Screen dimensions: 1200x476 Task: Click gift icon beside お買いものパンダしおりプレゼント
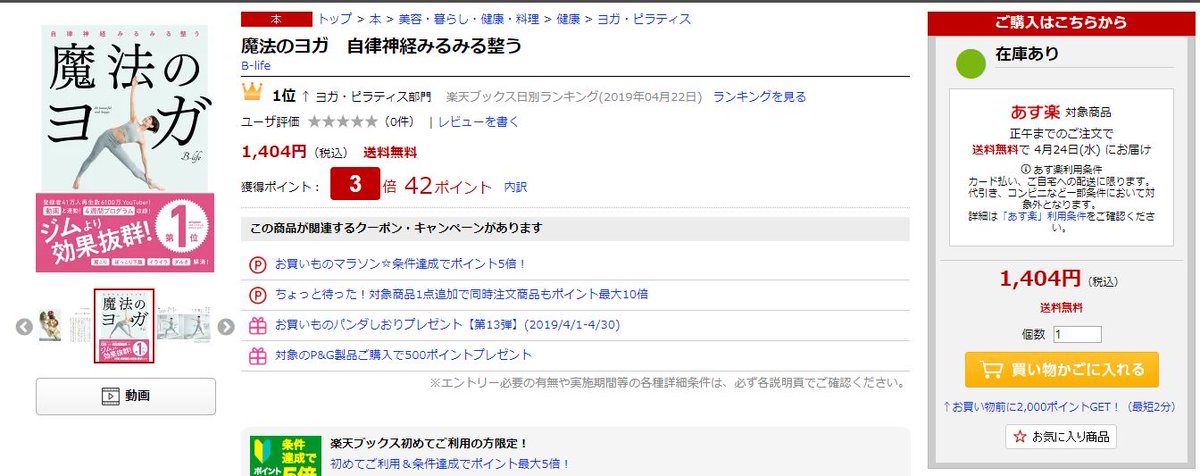click(256, 324)
